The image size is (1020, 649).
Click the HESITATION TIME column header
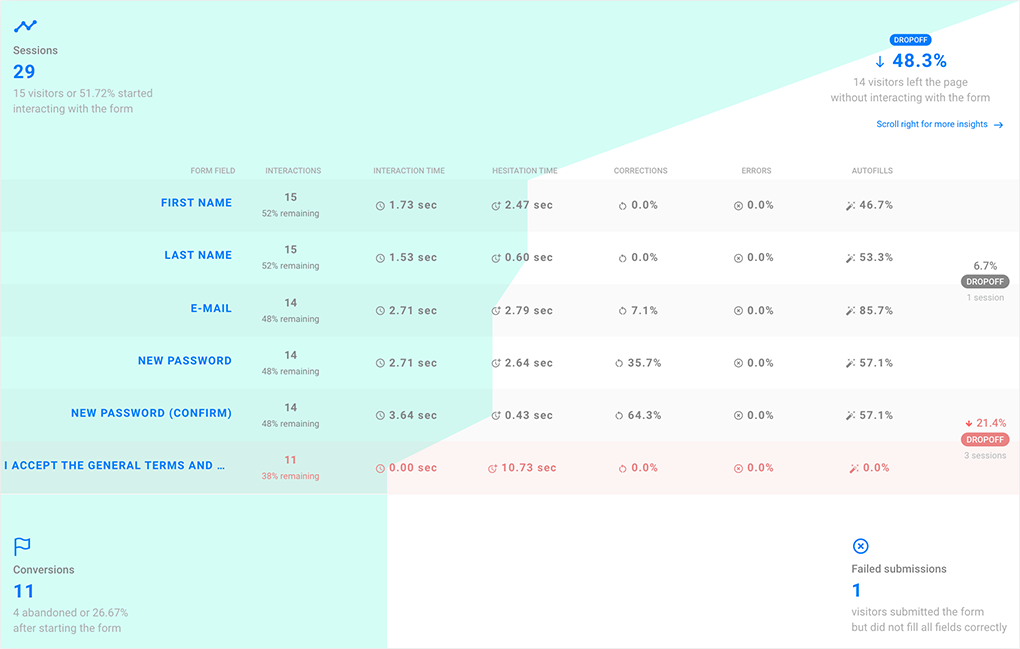(524, 171)
